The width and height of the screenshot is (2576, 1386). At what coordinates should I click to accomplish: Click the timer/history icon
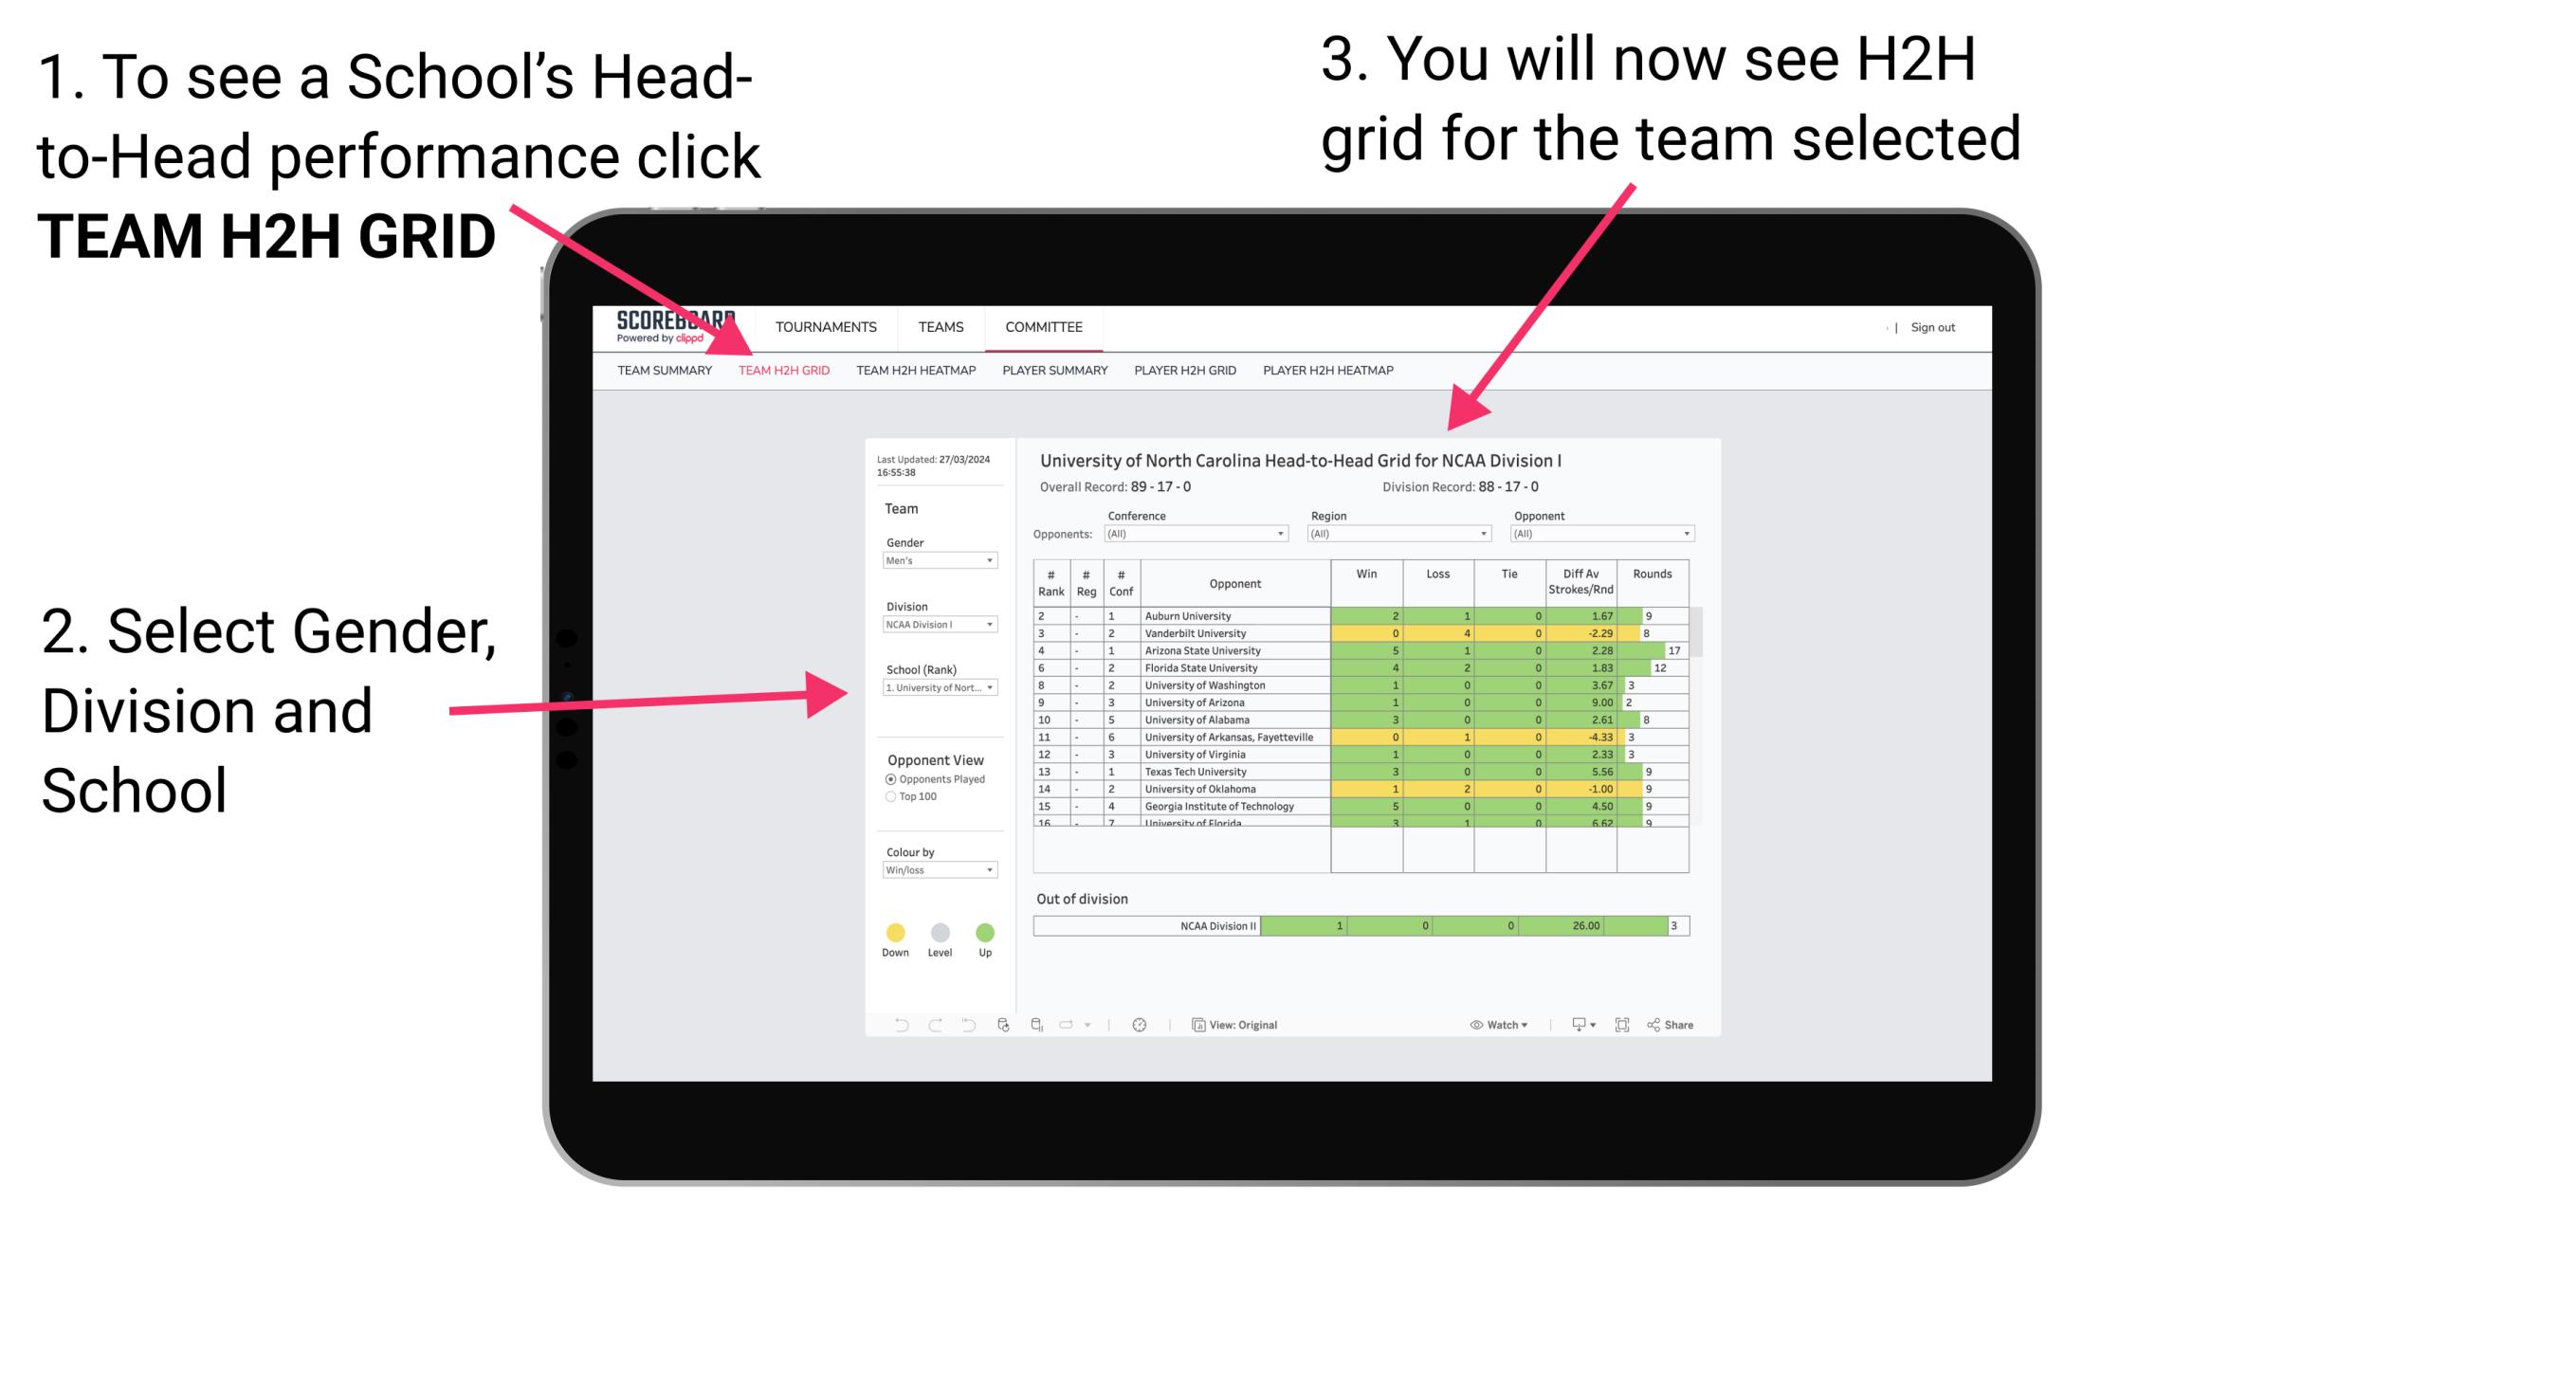tap(1137, 1024)
